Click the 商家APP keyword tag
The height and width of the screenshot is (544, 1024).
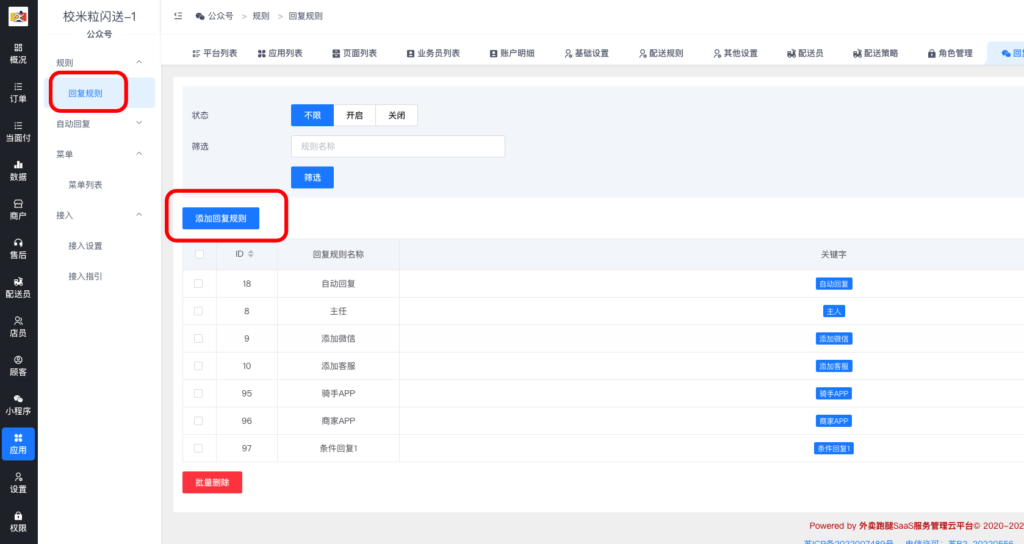(834, 421)
